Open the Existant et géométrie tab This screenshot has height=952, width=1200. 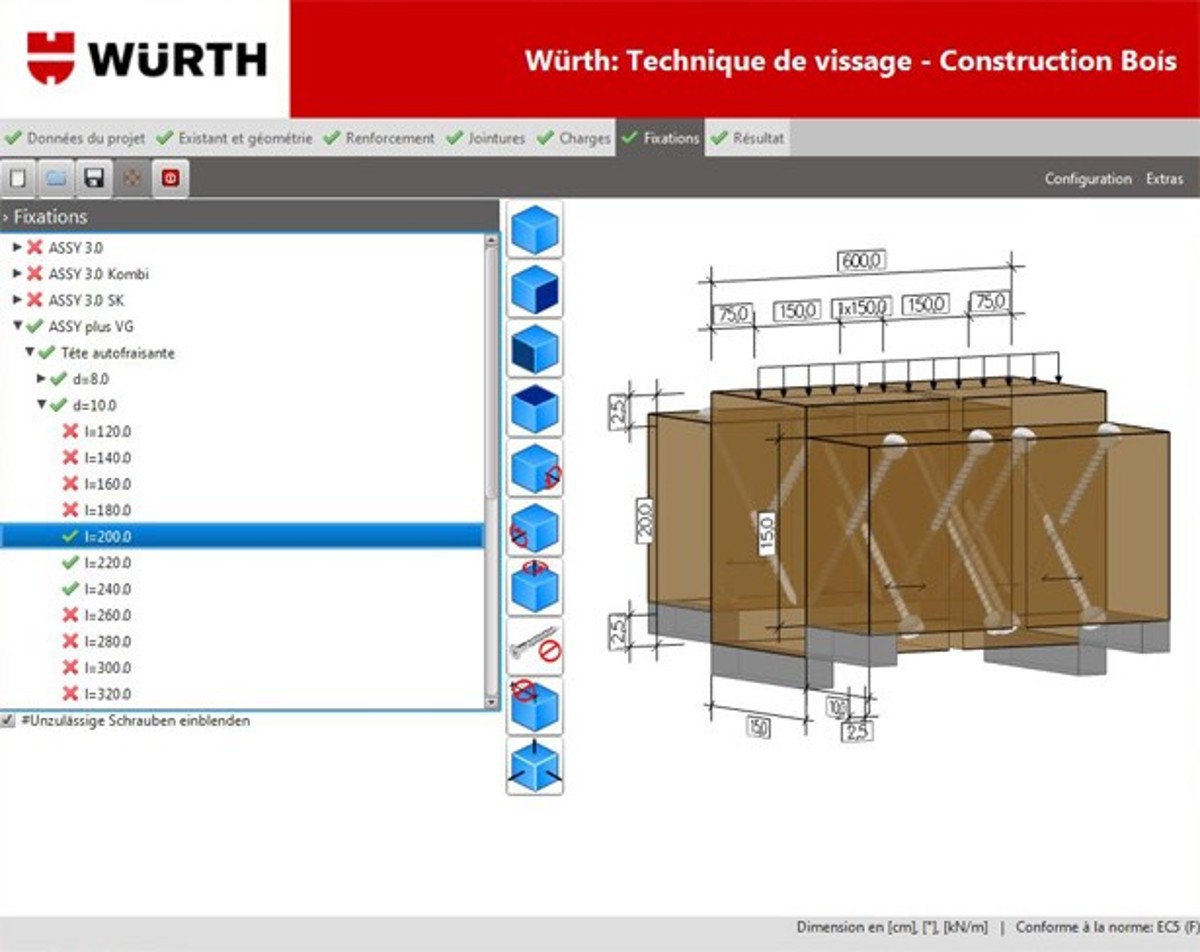pos(235,138)
